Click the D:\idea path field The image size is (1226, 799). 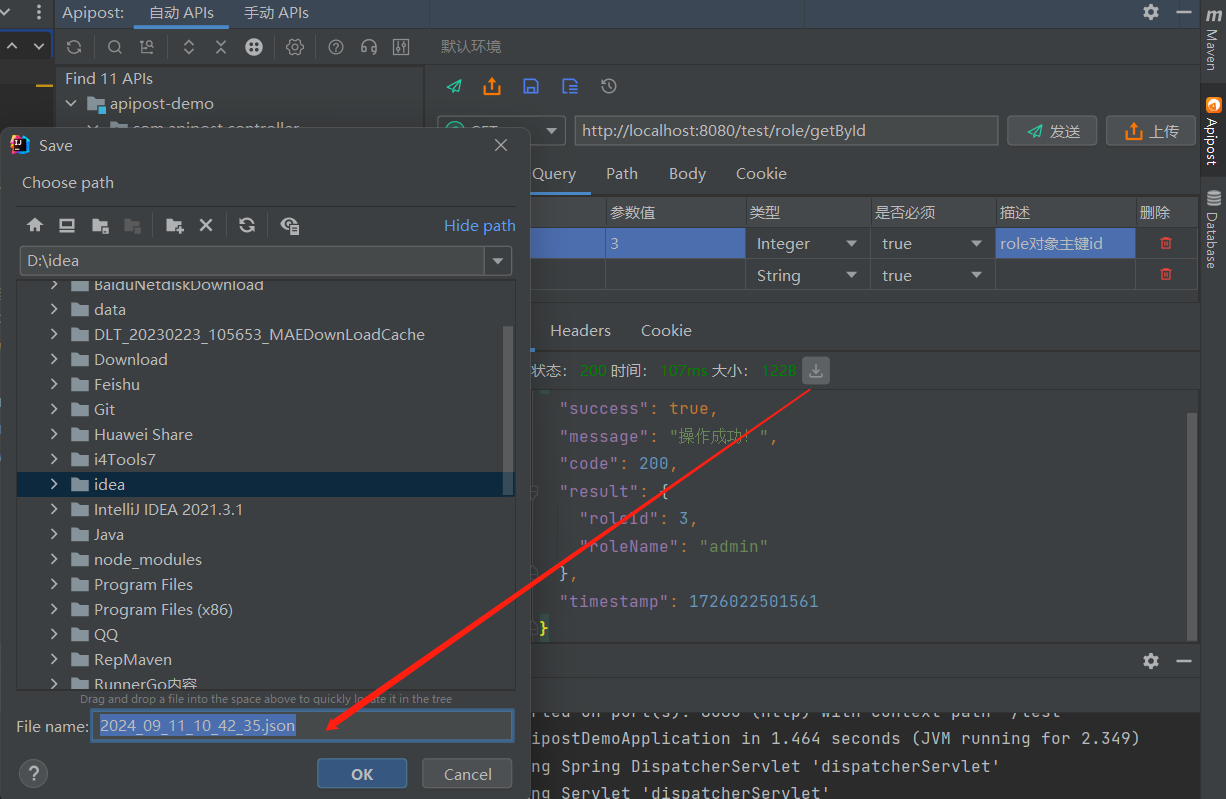tap(252, 261)
